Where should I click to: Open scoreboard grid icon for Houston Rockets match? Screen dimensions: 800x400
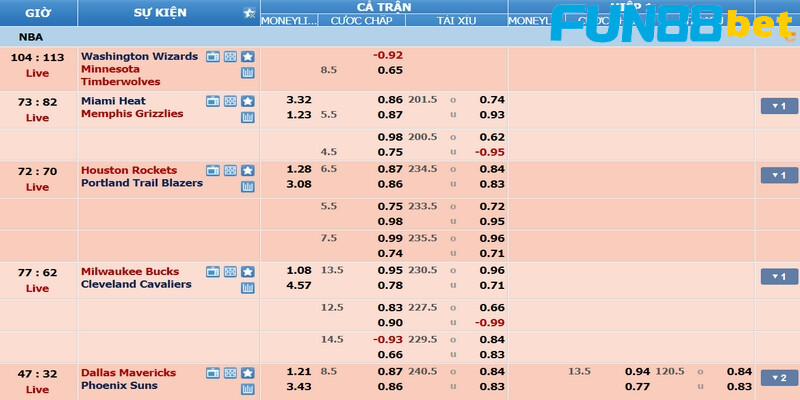coord(230,170)
